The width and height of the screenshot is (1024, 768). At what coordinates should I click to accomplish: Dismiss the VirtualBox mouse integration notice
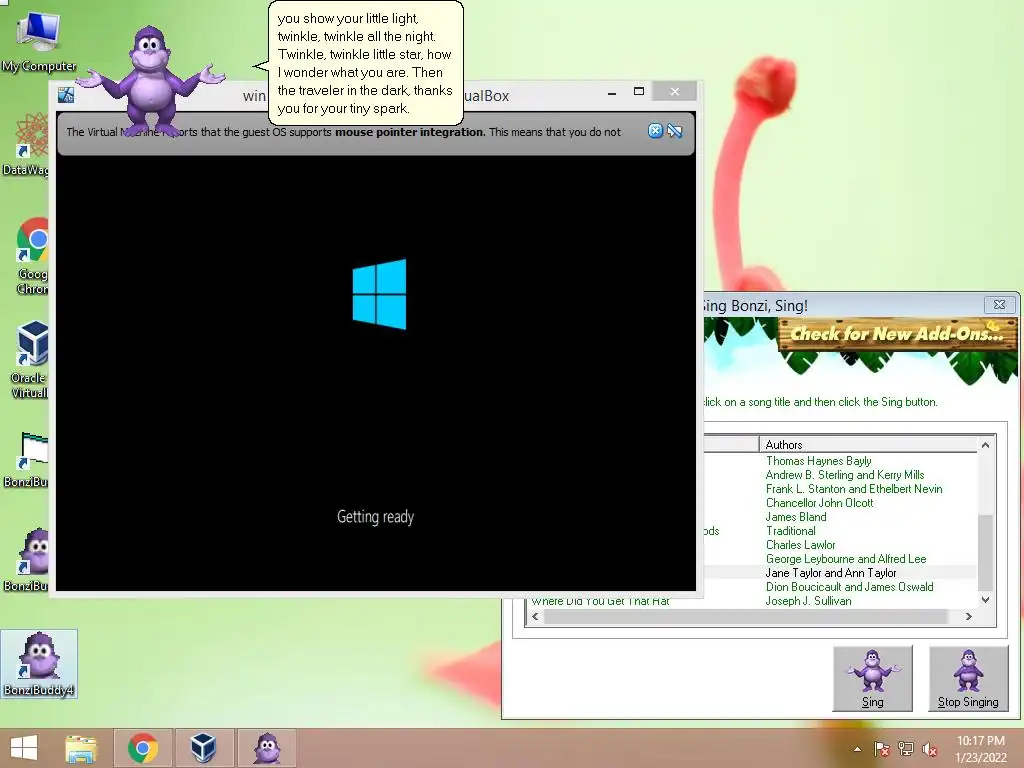(x=655, y=131)
